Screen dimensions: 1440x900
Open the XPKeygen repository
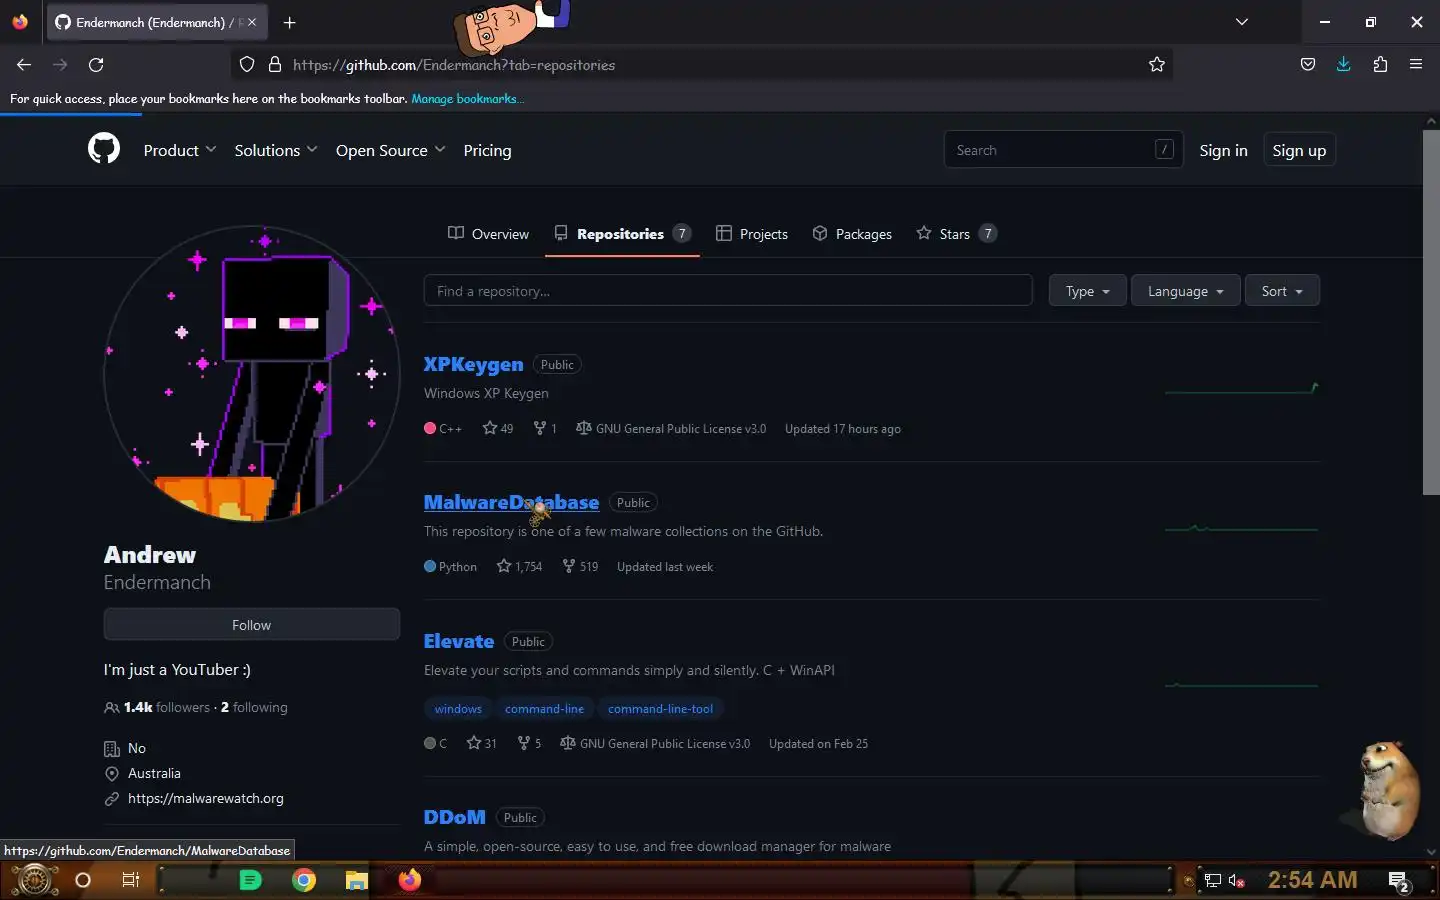[x=473, y=364]
